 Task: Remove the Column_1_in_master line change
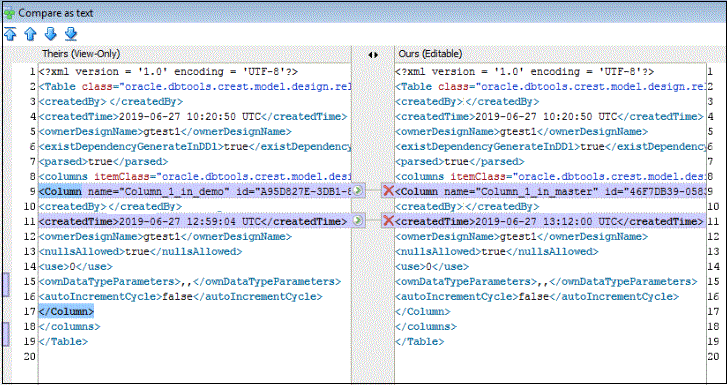coord(389,190)
